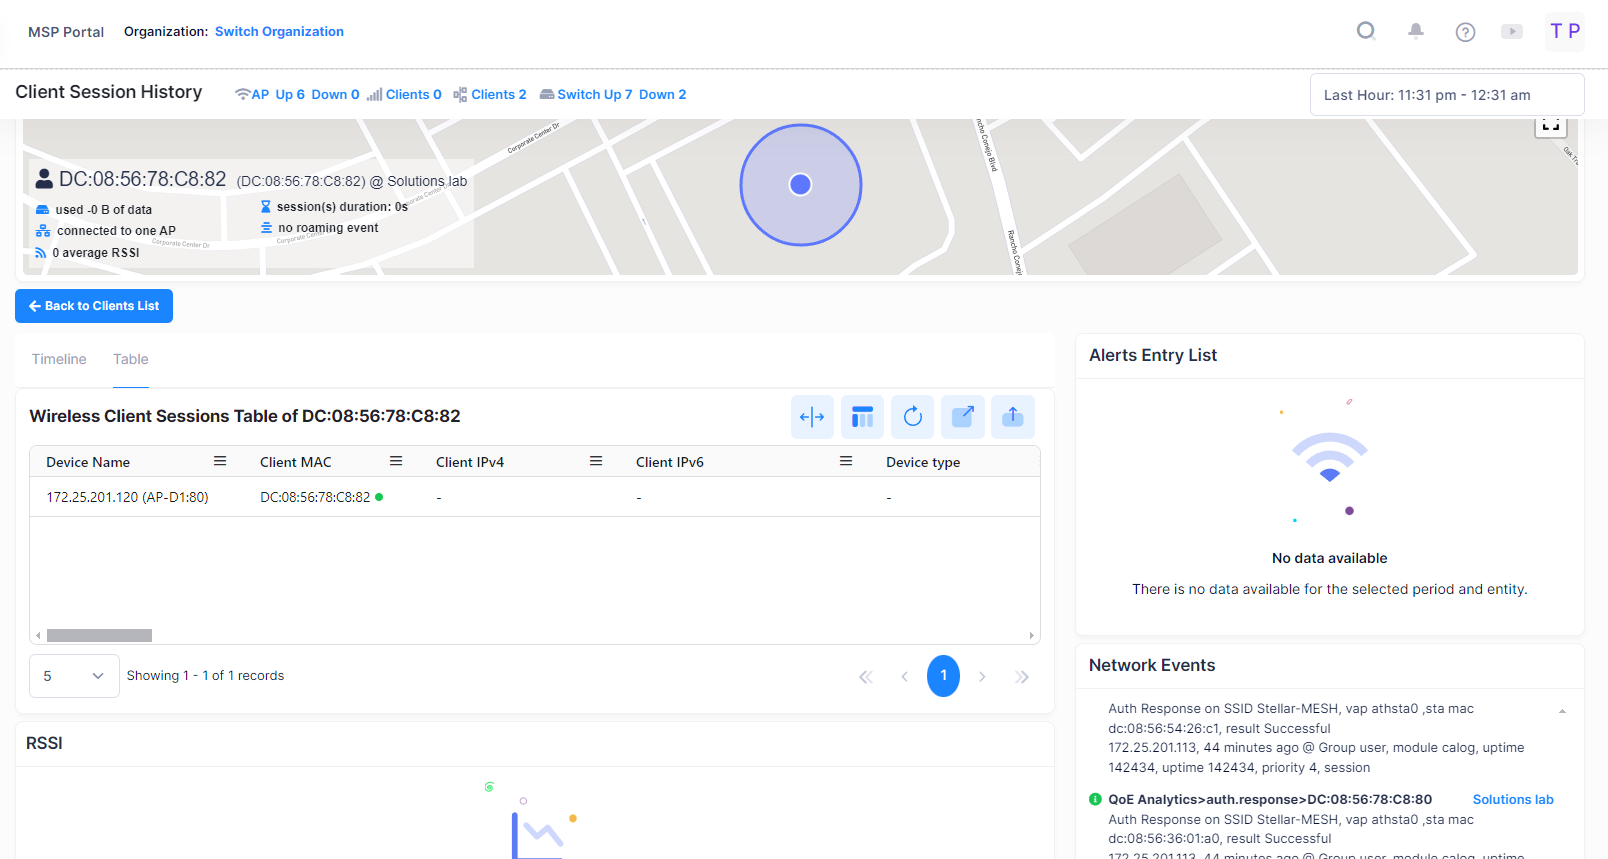This screenshot has width=1608, height=859.
Task: Open Switch Down 2 status link
Action: [663, 94]
